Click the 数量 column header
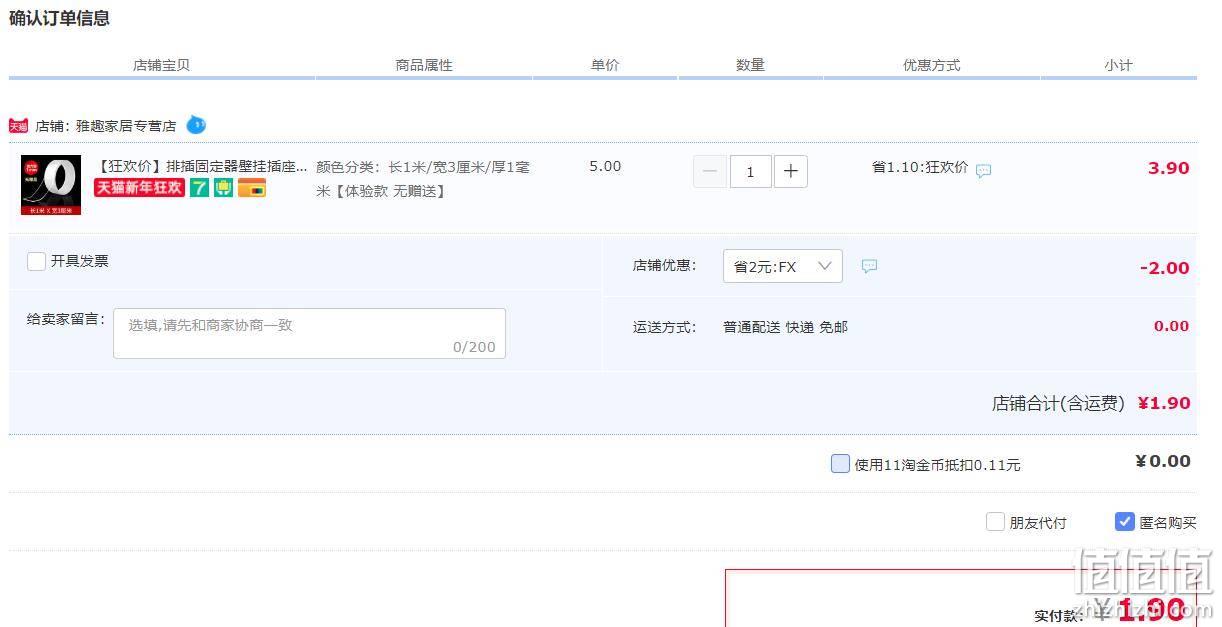 (750, 65)
